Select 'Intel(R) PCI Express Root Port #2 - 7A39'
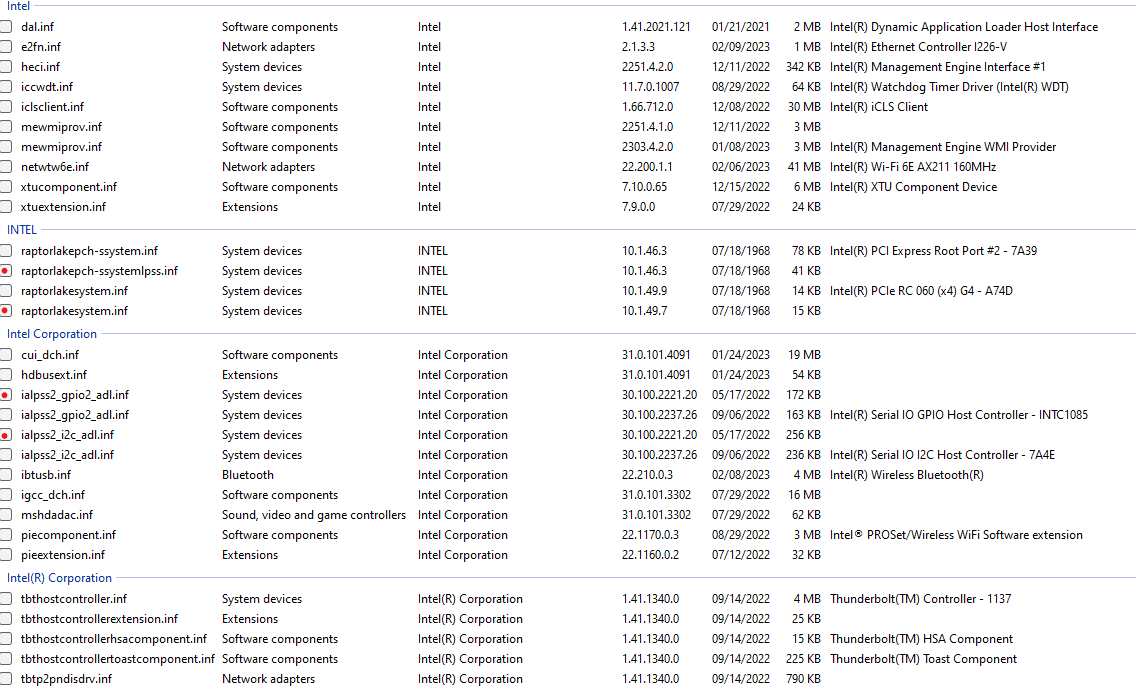The image size is (1136, 695). click(933, 251)
